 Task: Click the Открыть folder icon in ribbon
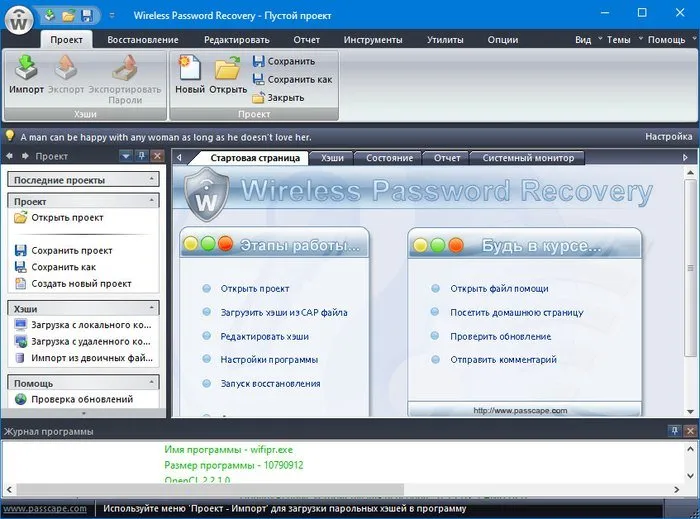pos(228,74)
